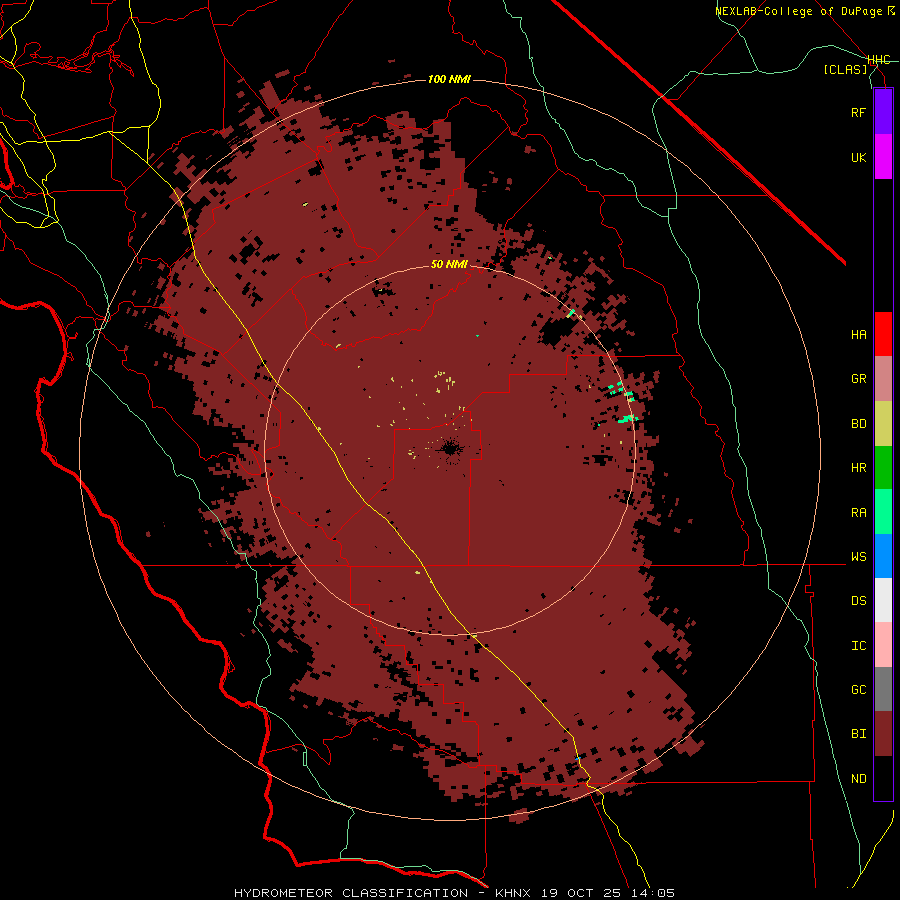Choose the WS blue legend swatch
The image size is (900, 900).
(883, 556)
